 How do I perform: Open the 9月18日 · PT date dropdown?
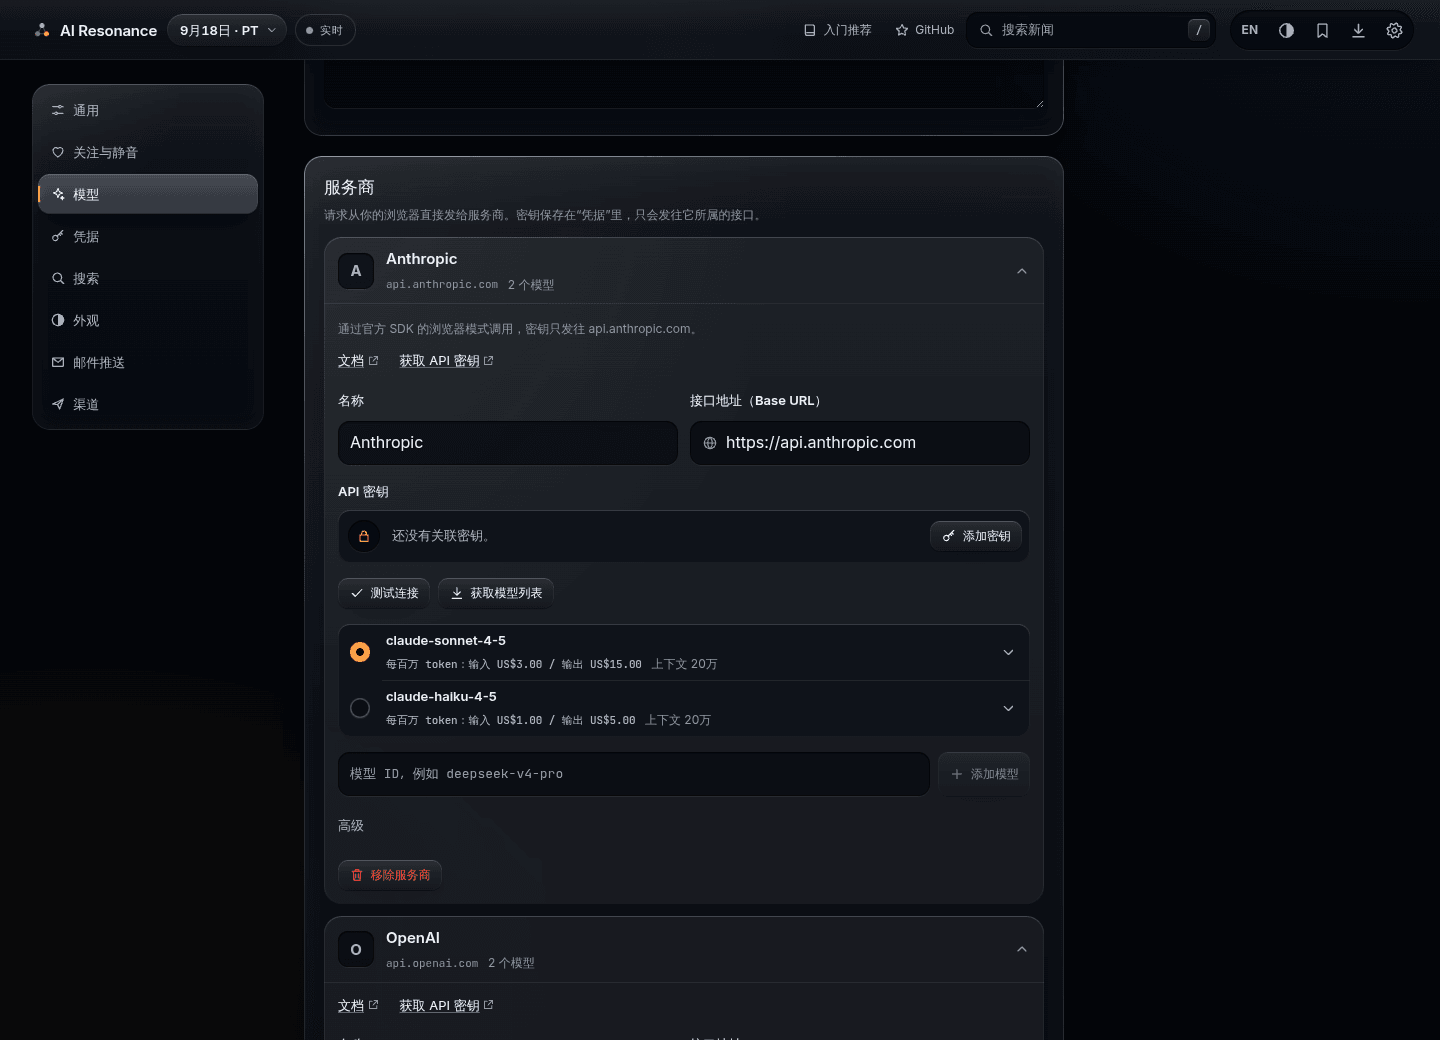click(227, 31)
